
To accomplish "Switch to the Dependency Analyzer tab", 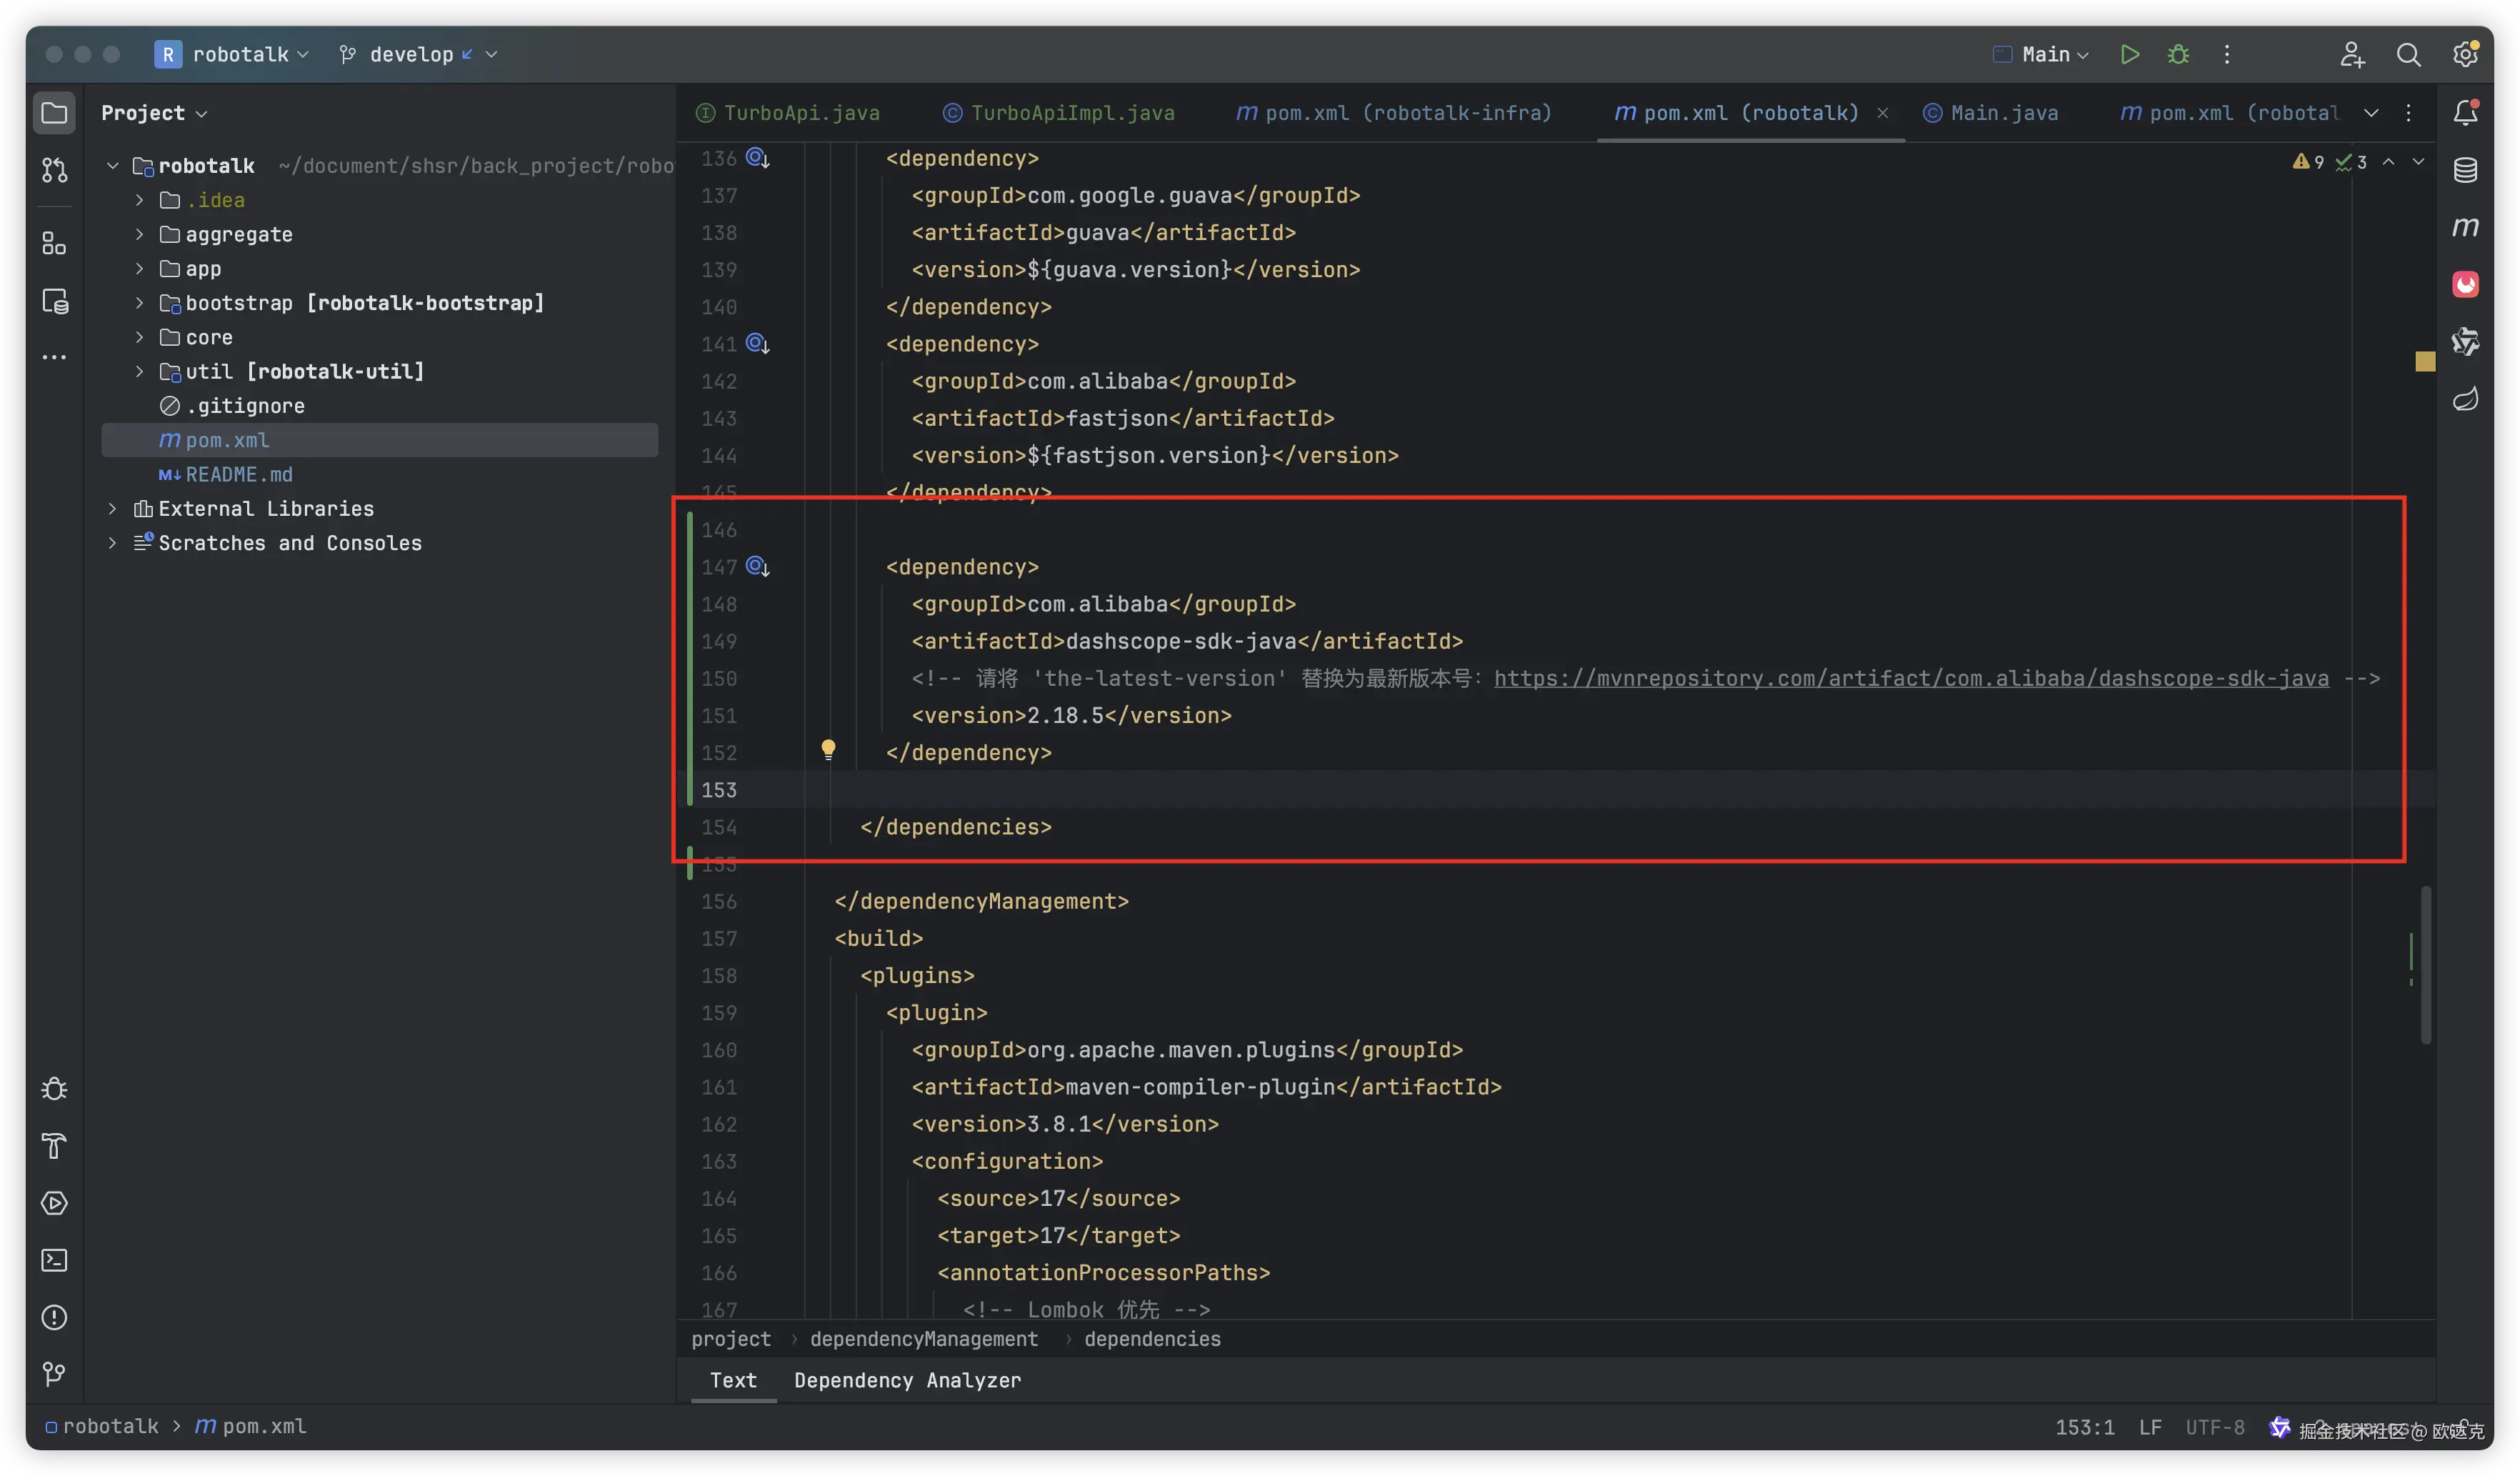I will pyautogui.click(x=907, y=1380).
